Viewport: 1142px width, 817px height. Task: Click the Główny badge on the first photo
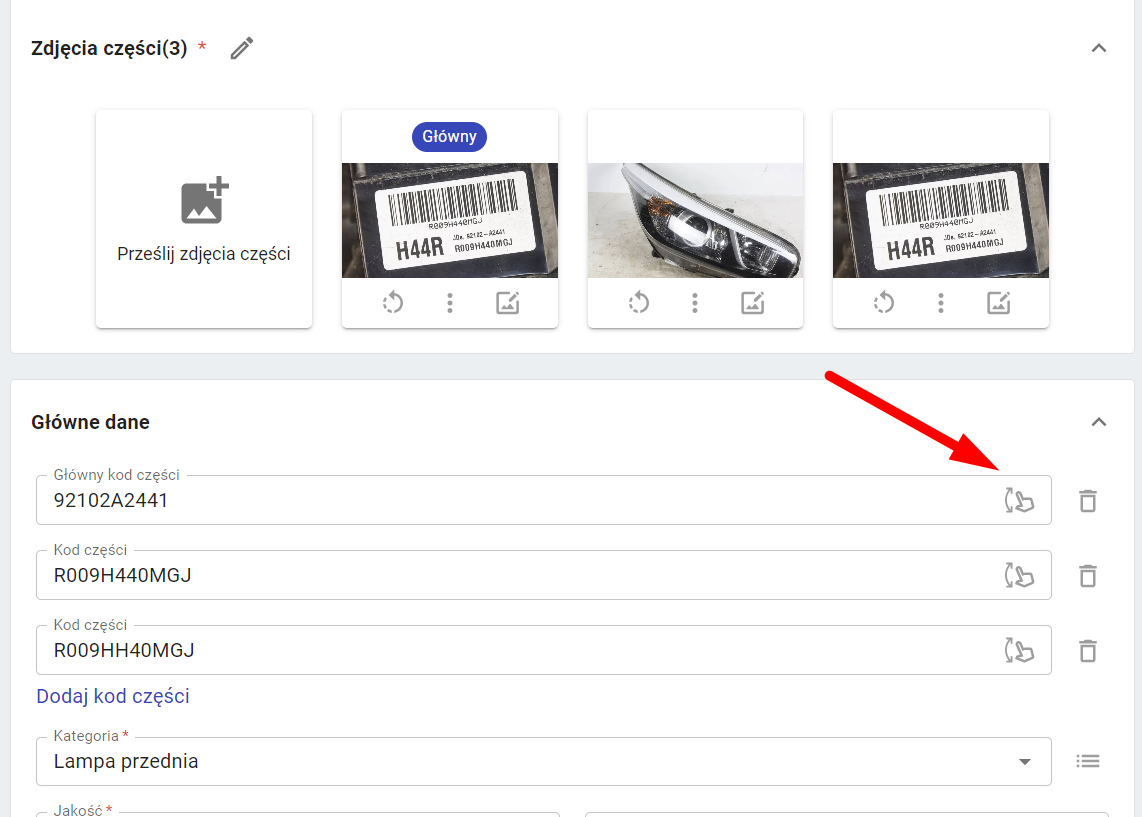tap(449, 137)
